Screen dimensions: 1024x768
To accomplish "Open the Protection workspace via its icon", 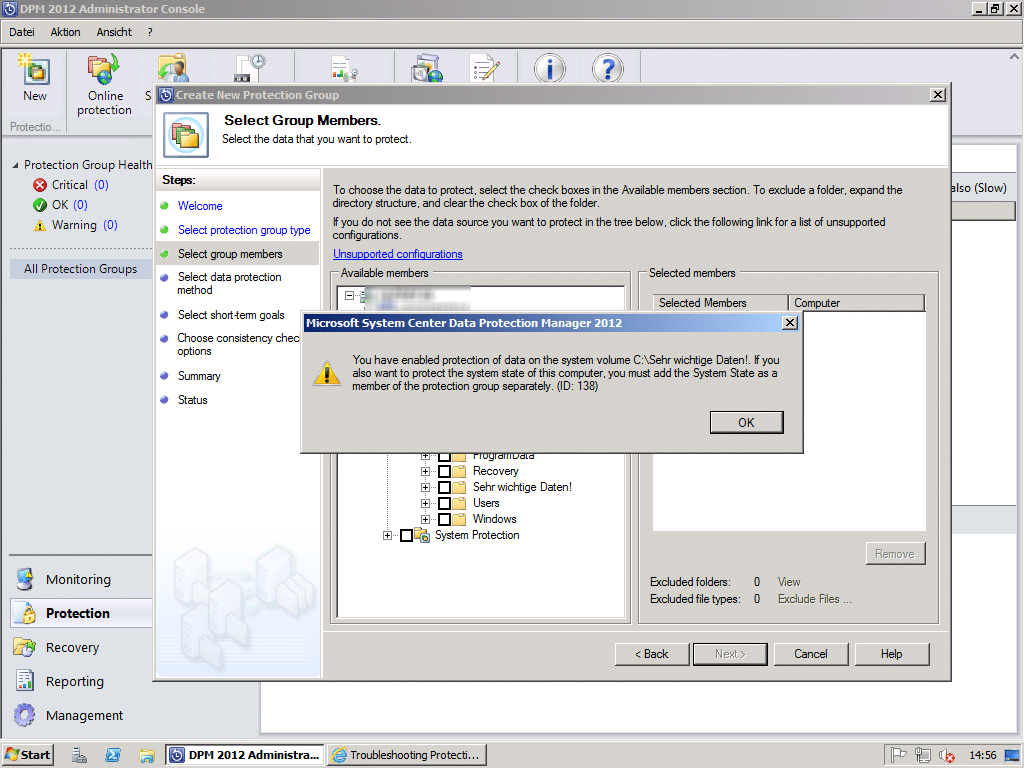I will click(27, 613).
